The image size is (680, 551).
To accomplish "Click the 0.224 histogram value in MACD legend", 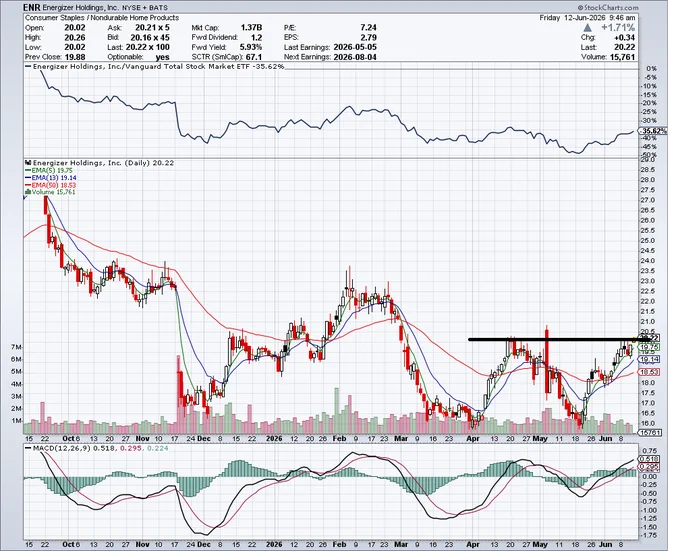I will 157,448.
